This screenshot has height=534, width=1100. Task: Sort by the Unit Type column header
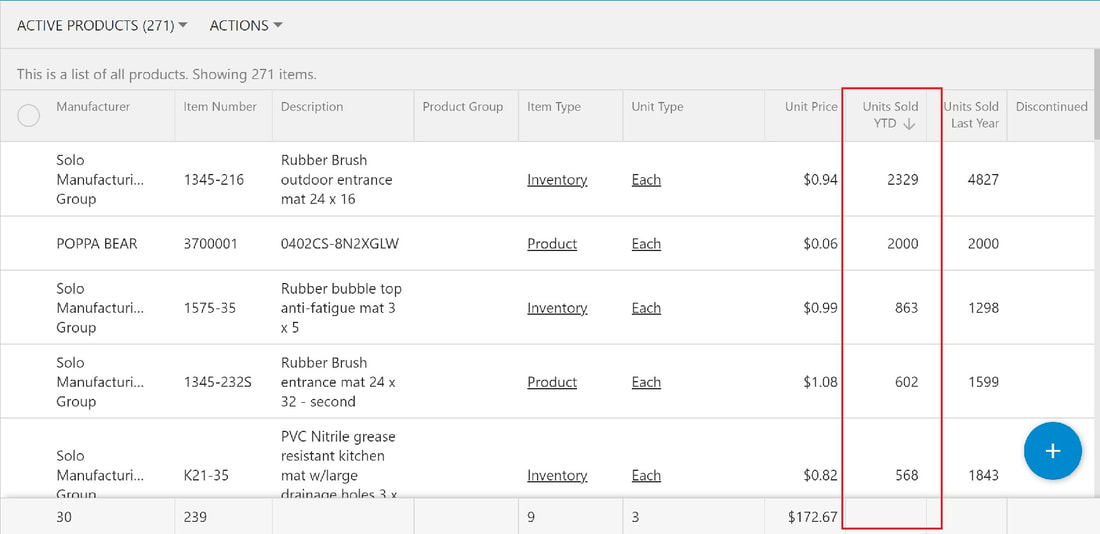coord(657,107)
